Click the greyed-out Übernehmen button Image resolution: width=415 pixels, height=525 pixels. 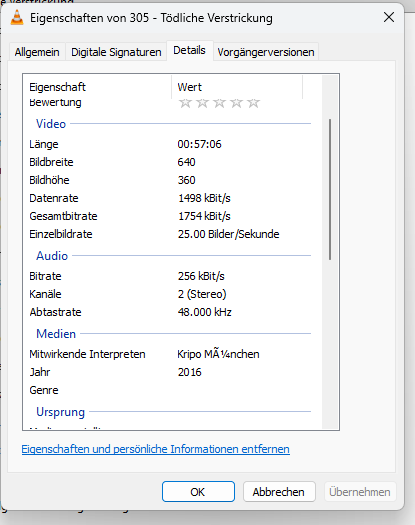(360, 492)
